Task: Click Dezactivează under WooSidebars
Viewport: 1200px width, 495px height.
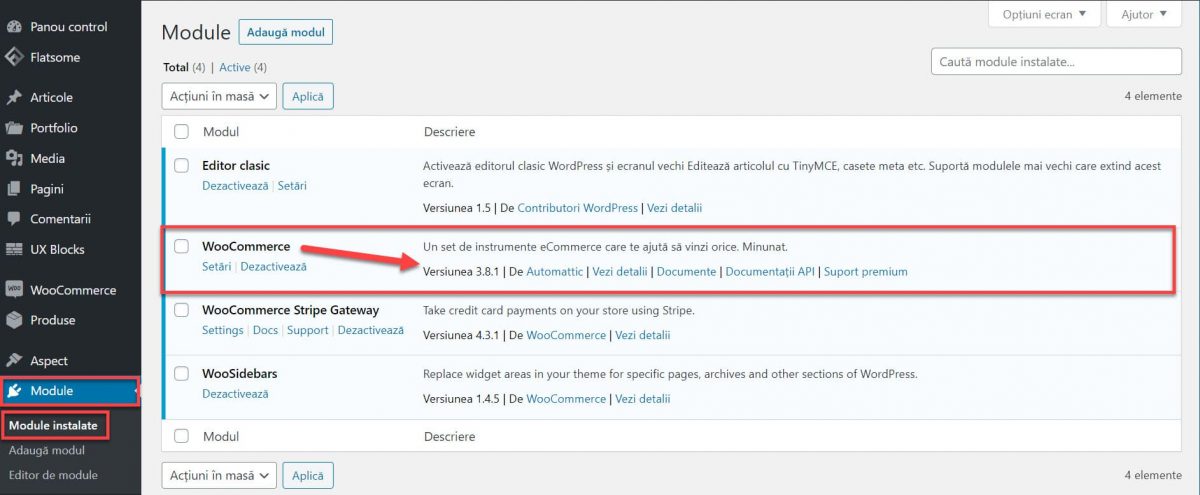Action: pos(235,394)
